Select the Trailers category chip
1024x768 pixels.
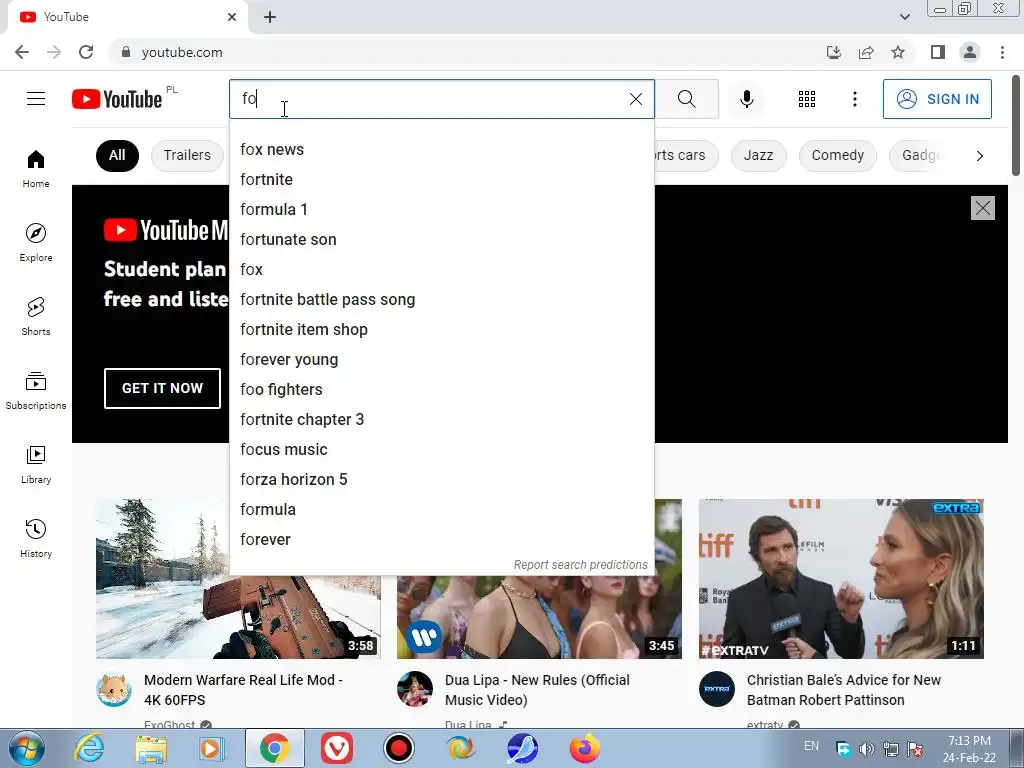(x=187, y=155)
